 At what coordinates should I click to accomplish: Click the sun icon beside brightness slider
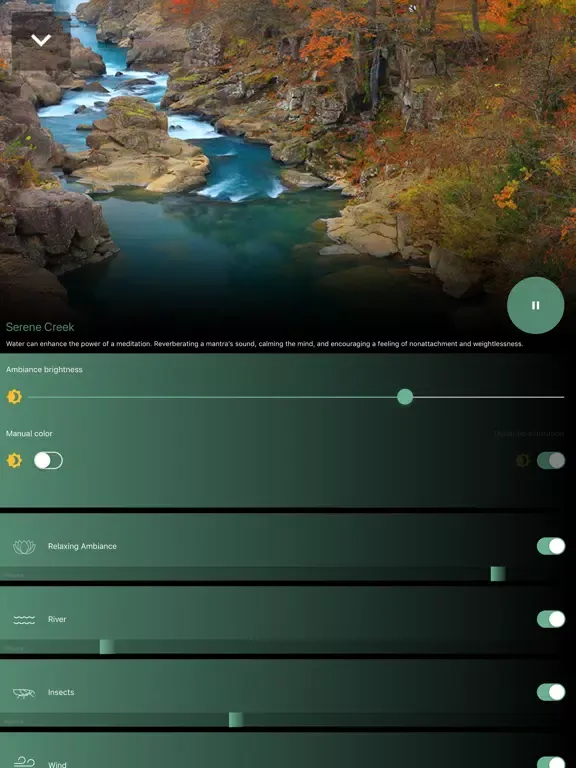(x=14, y=396)
